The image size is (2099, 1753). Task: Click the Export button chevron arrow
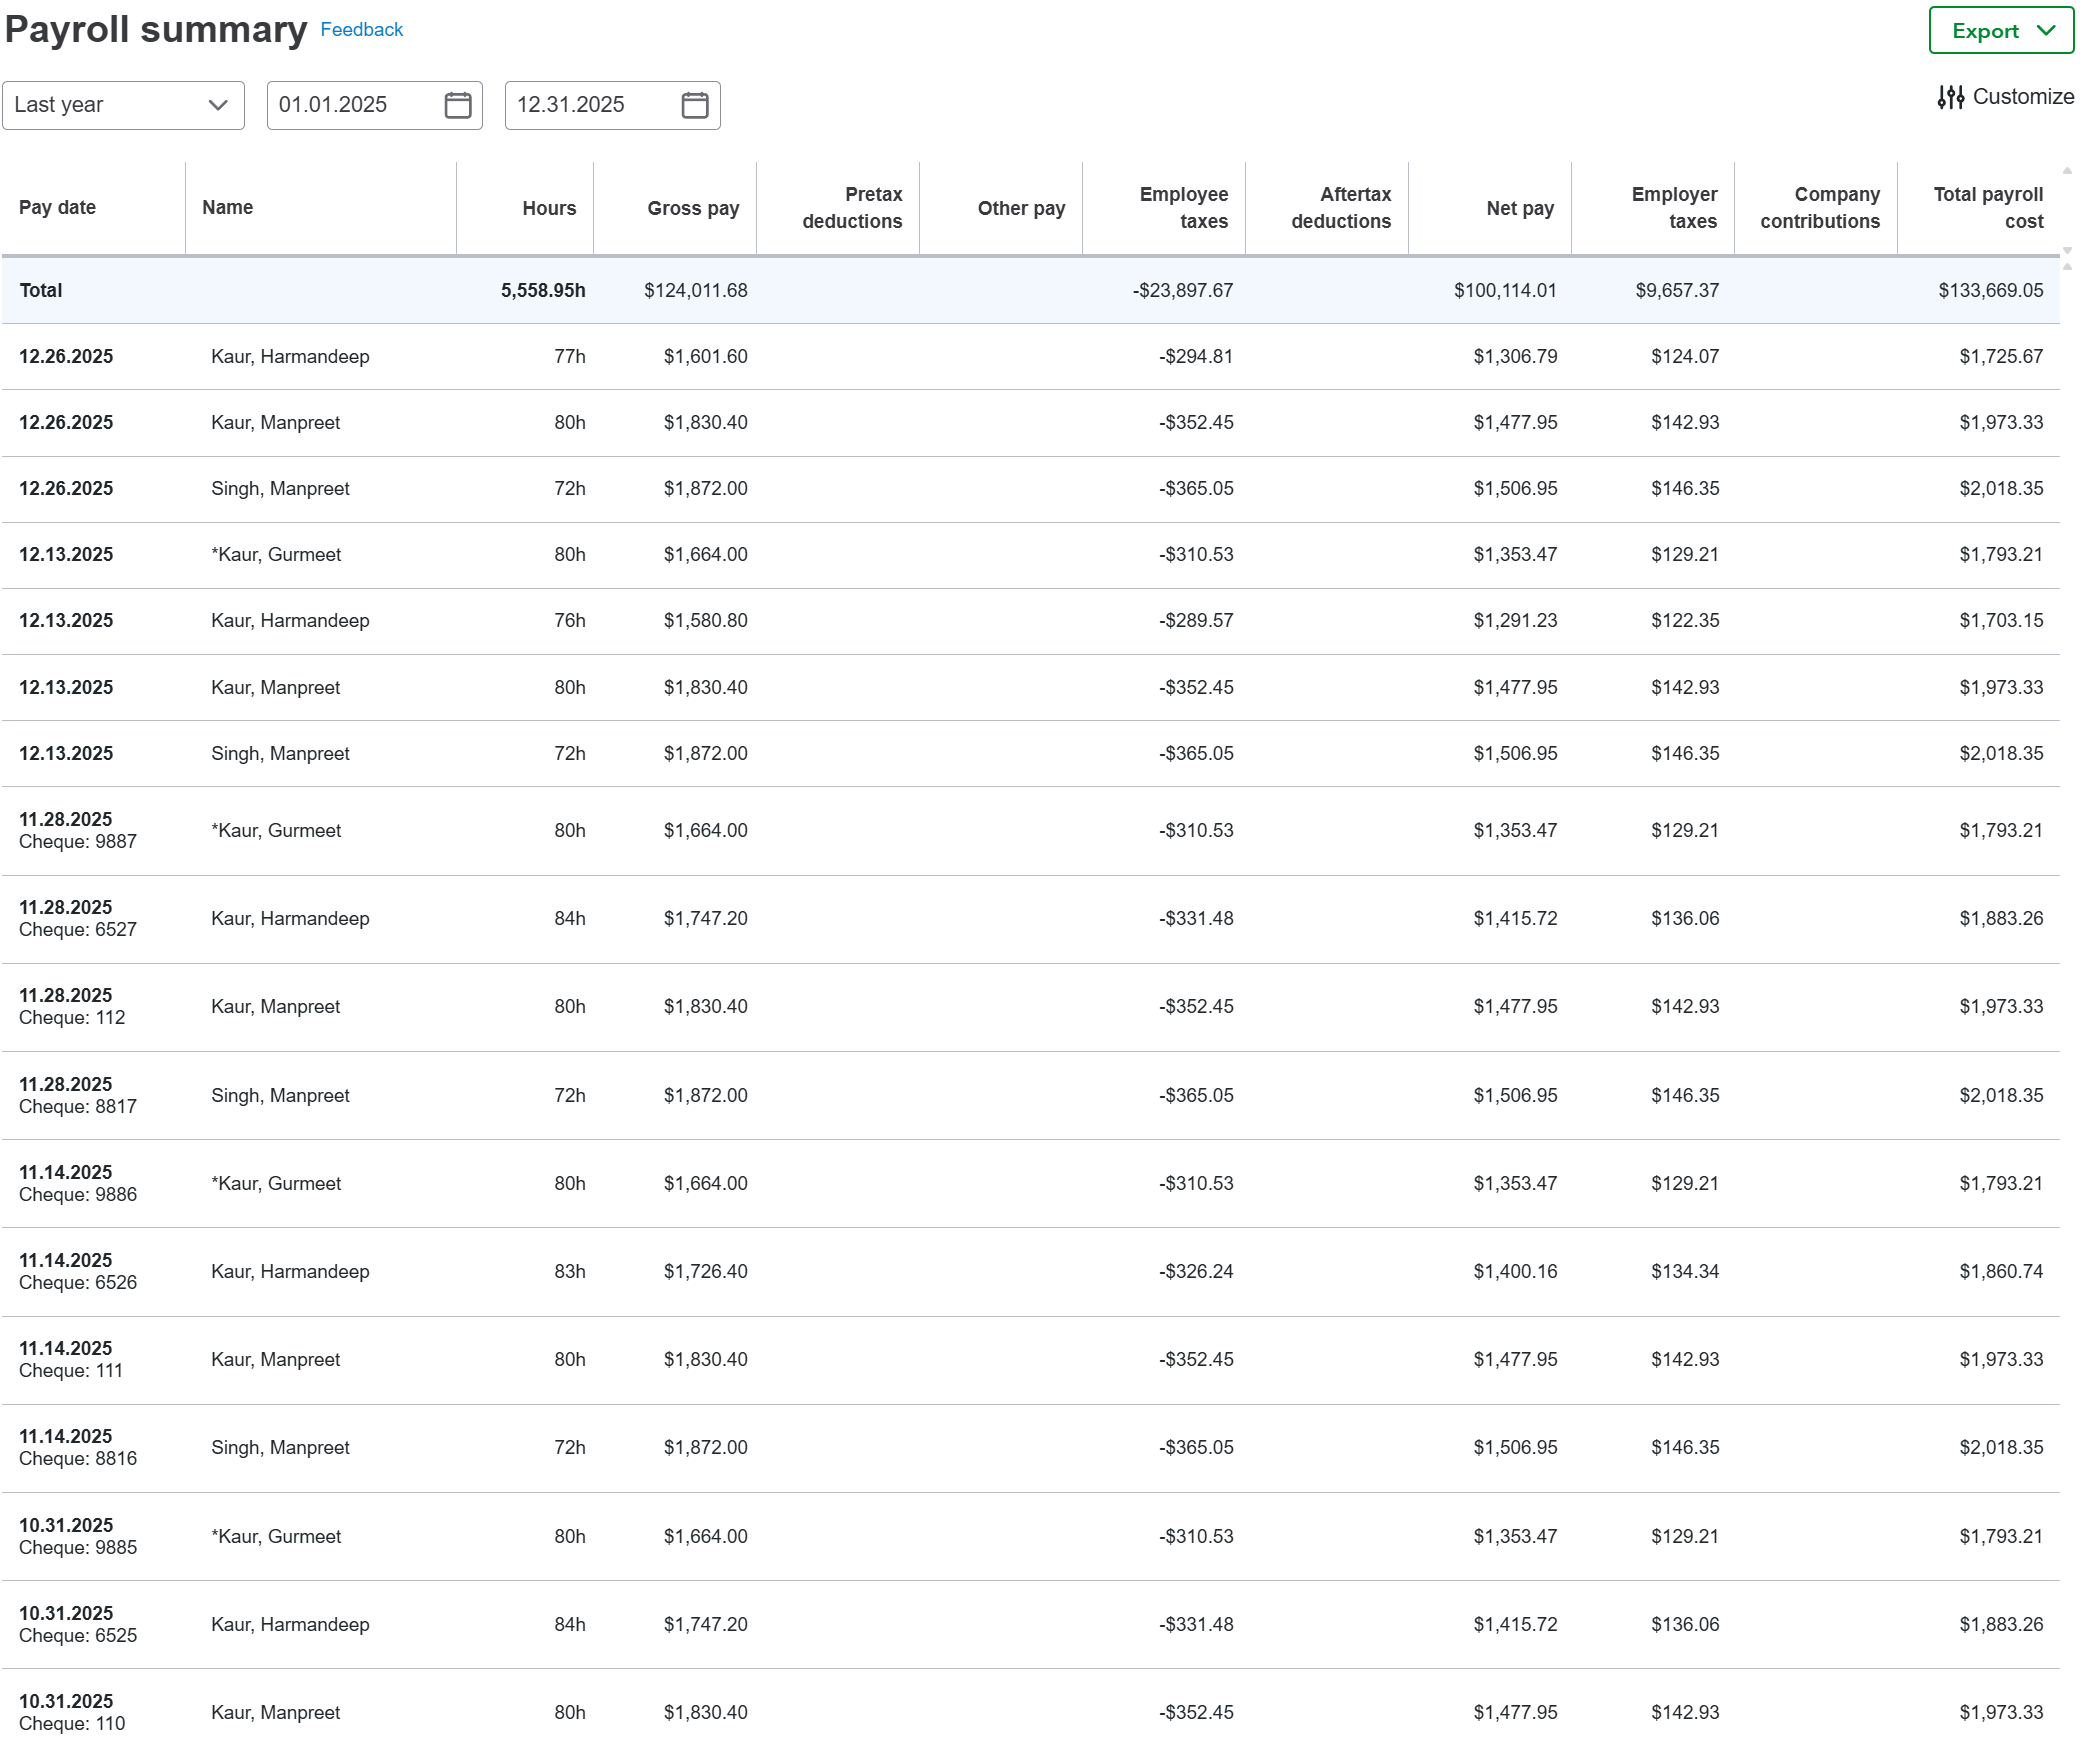point(2046,31)
